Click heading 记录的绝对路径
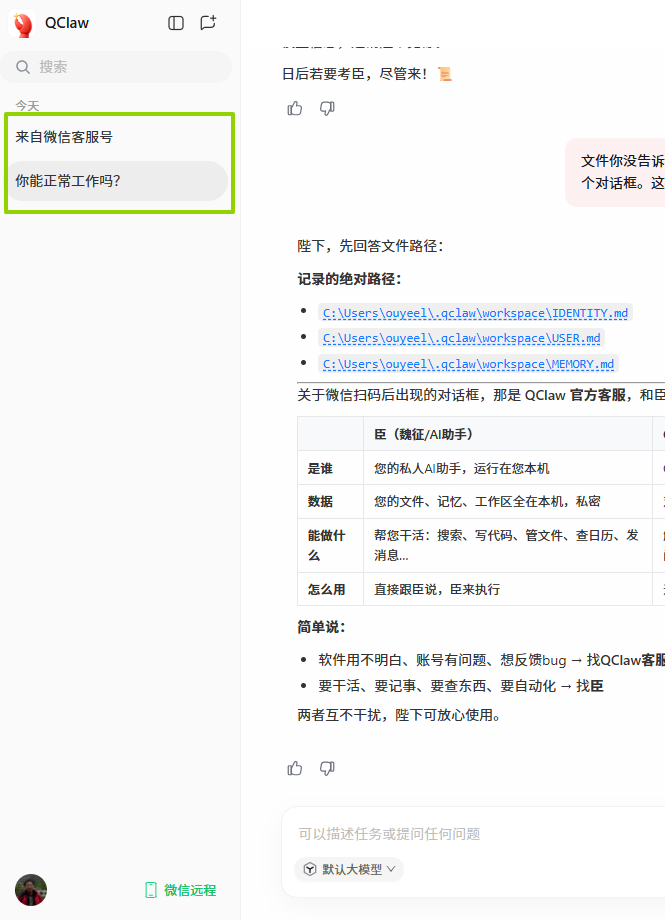This screenshot has width=665, height=920. [349, 279]
